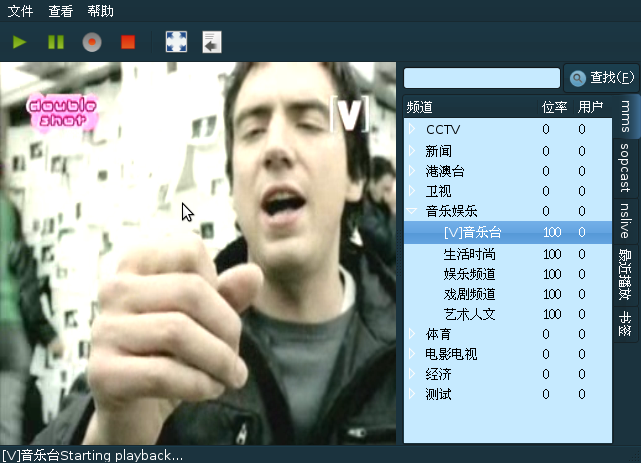Expand the 测试 channel group

tap(412, 394)
